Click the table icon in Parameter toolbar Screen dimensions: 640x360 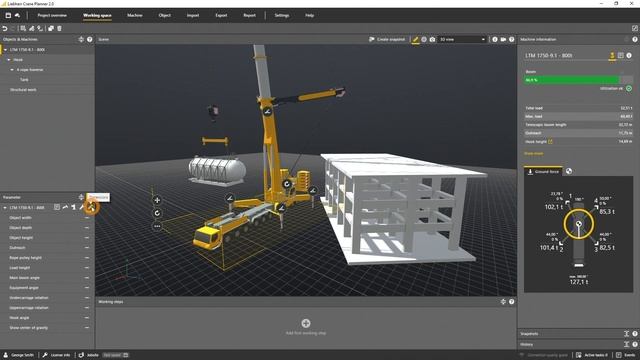coord(57,207)
